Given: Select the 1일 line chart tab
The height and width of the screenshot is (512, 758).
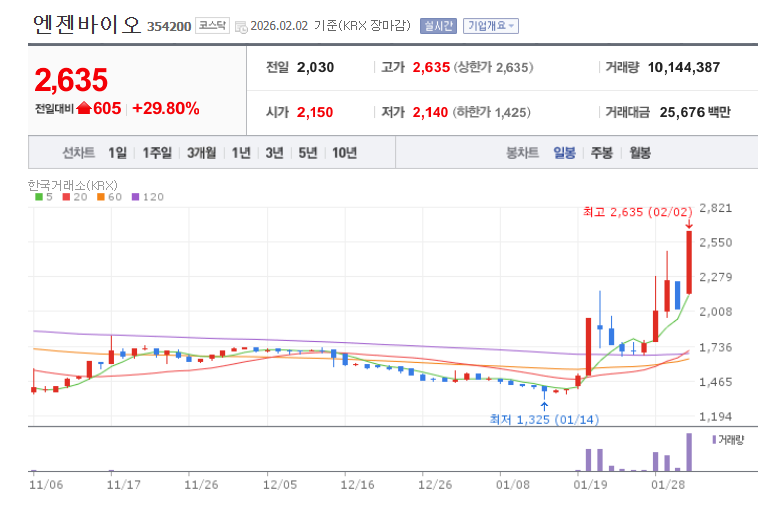Looking at the screenshot, I should 117,153.
